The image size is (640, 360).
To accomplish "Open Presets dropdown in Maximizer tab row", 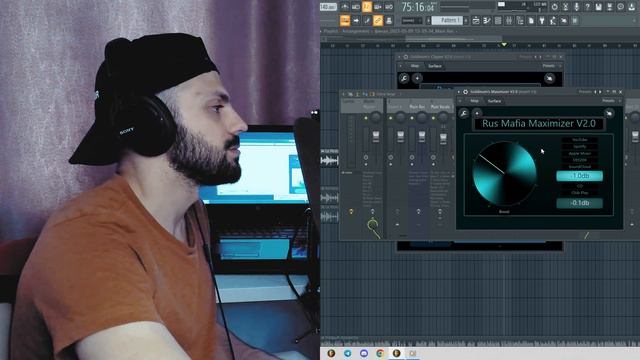I will (x=608, y=100).
